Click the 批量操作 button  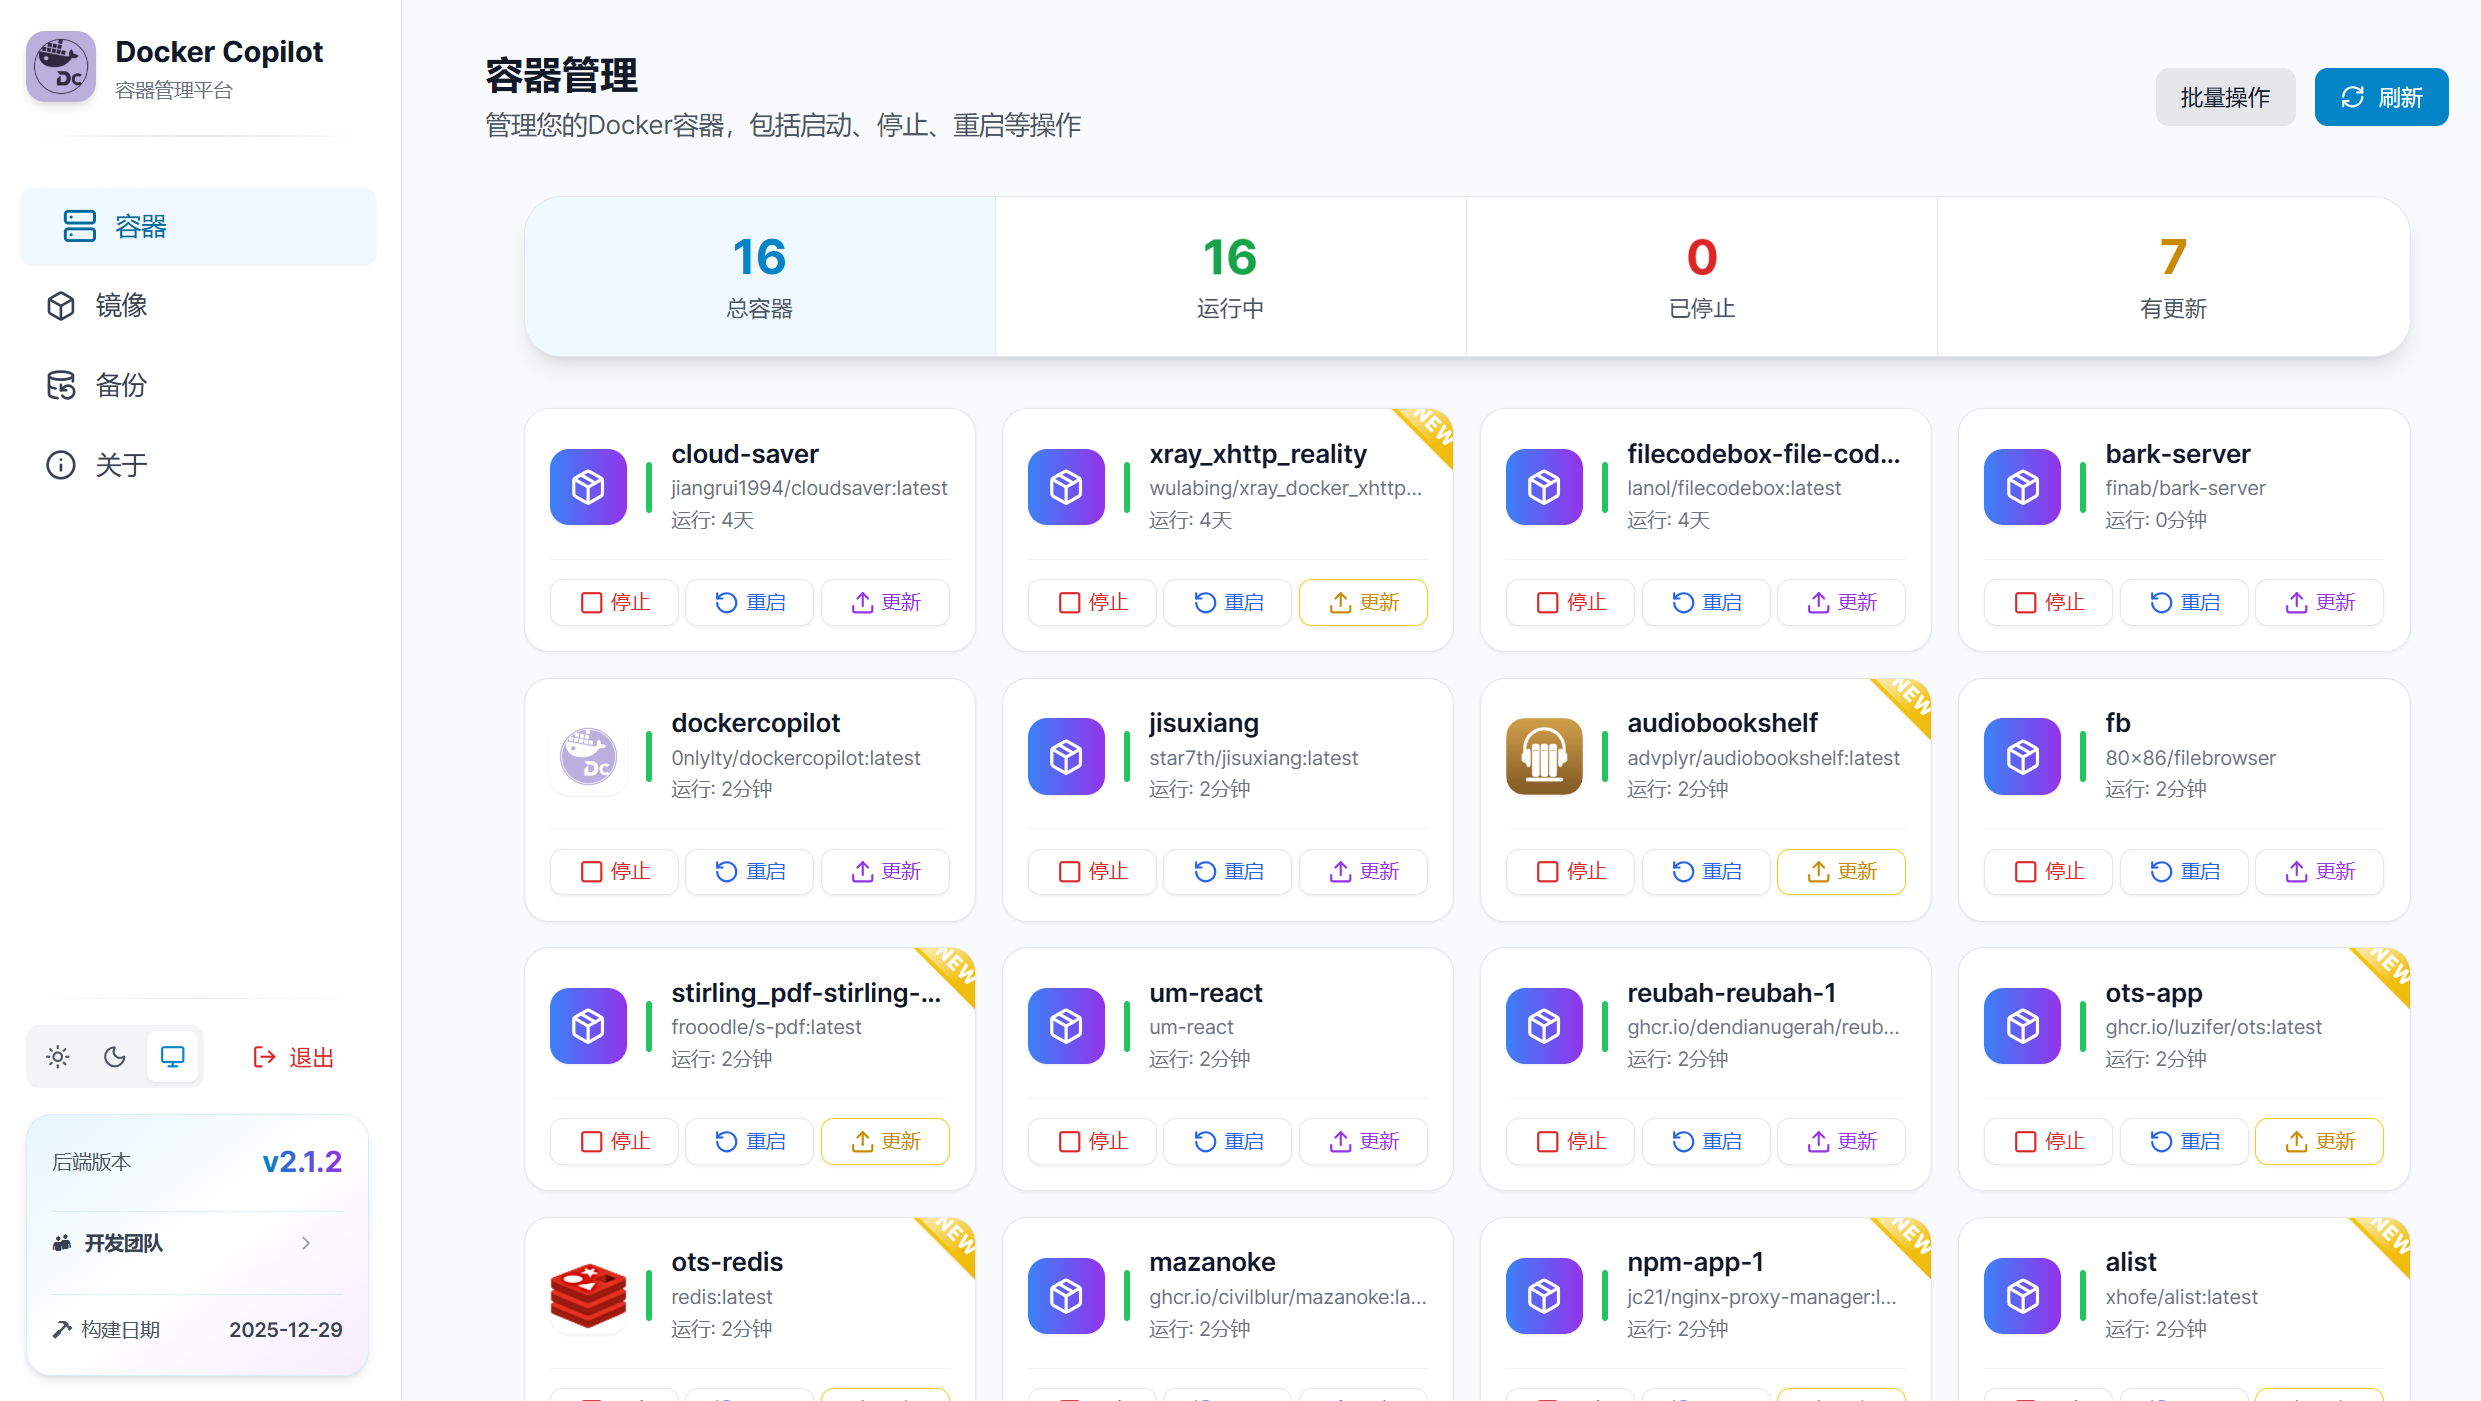pyautogui.click(x=2225, y=97)
